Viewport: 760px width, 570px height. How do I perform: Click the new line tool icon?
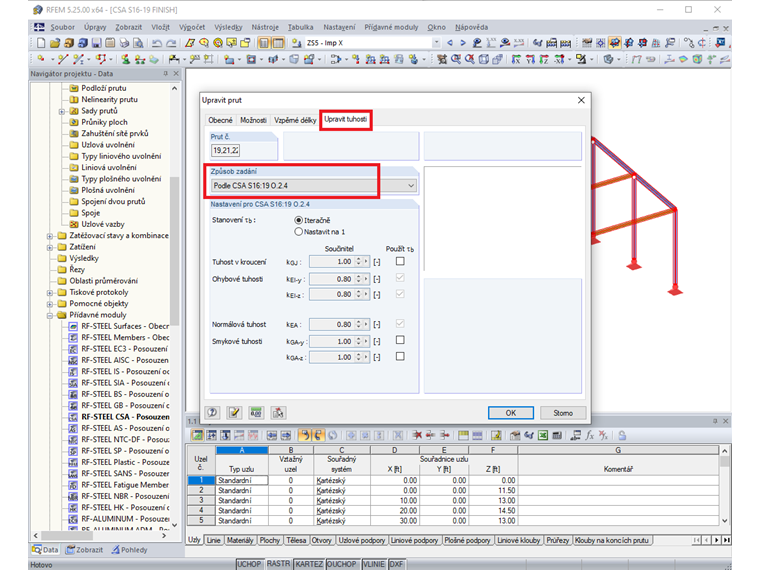pos(63,59)
